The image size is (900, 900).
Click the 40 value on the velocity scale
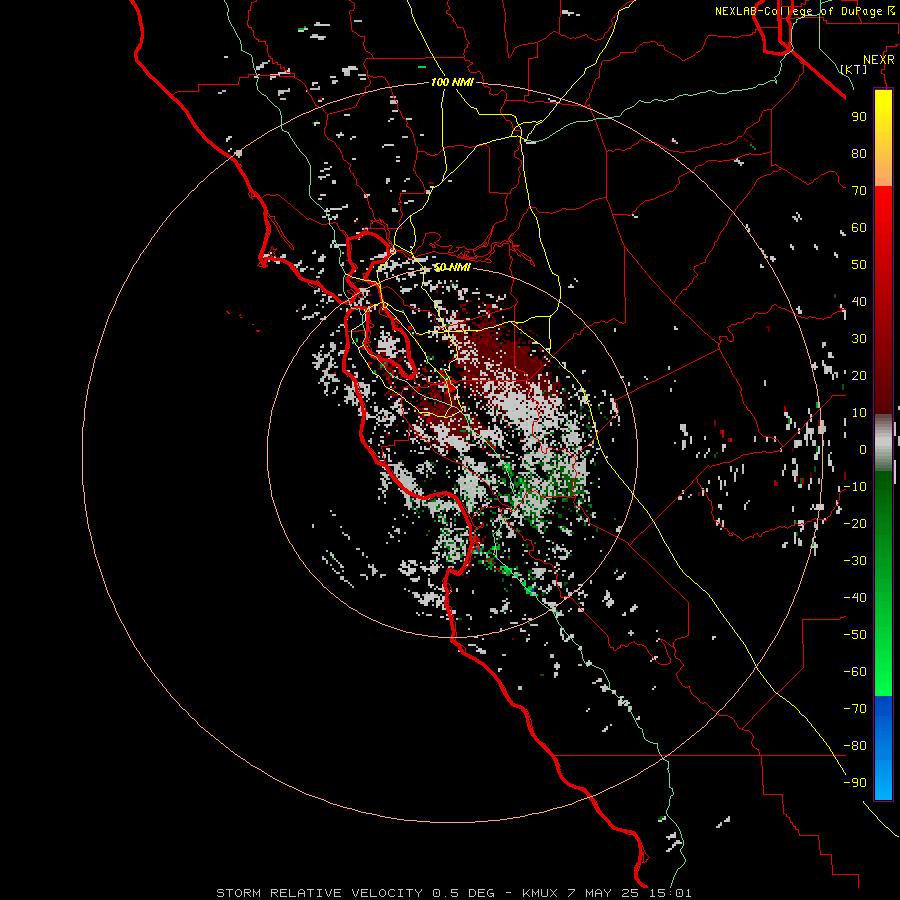[x=859, y=301]
